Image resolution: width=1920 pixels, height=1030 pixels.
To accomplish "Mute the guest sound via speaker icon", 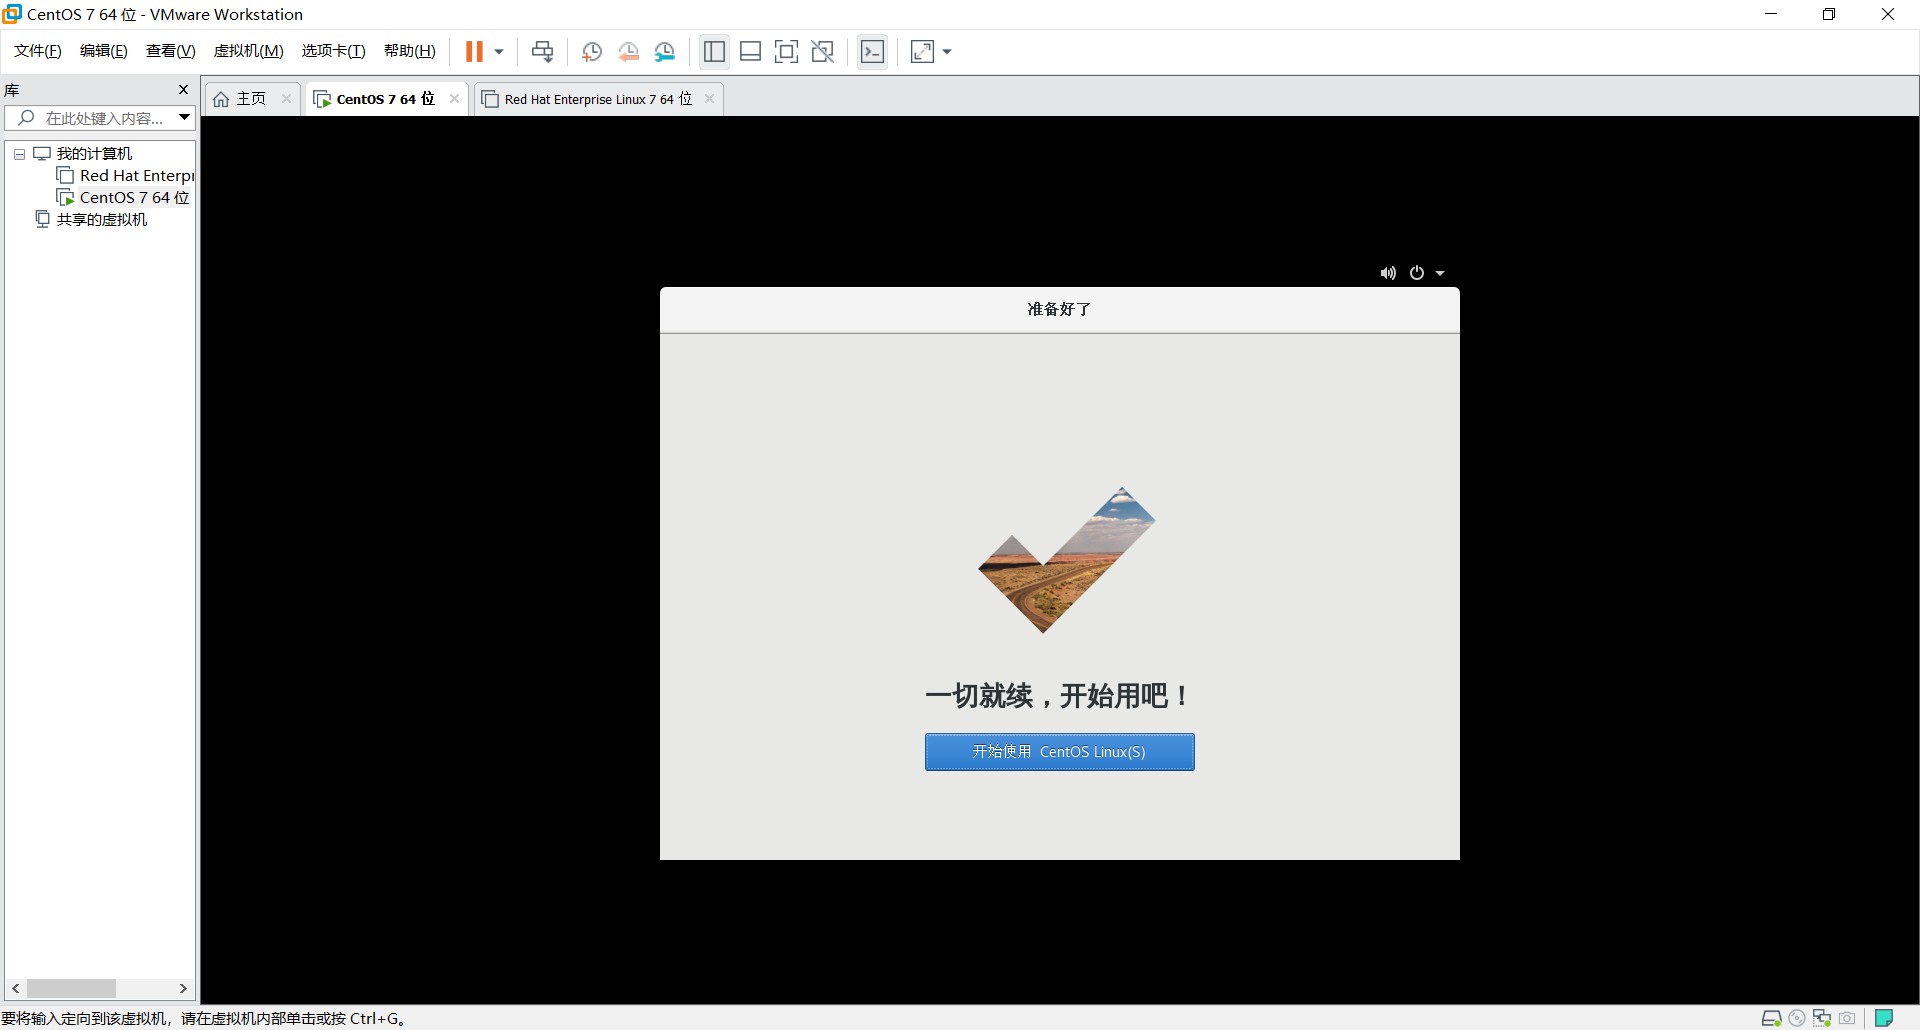I will pos(1387,272).
